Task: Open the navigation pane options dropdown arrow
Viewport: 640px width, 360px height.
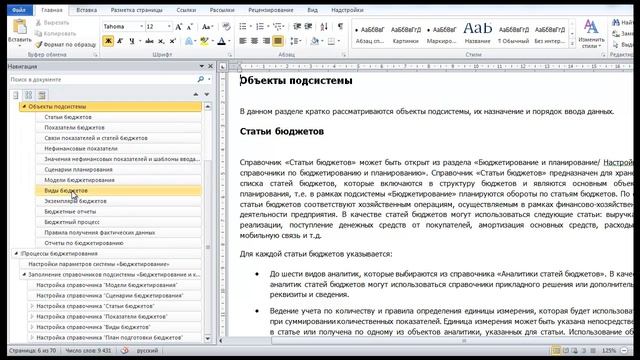Action: click(202, 66)
